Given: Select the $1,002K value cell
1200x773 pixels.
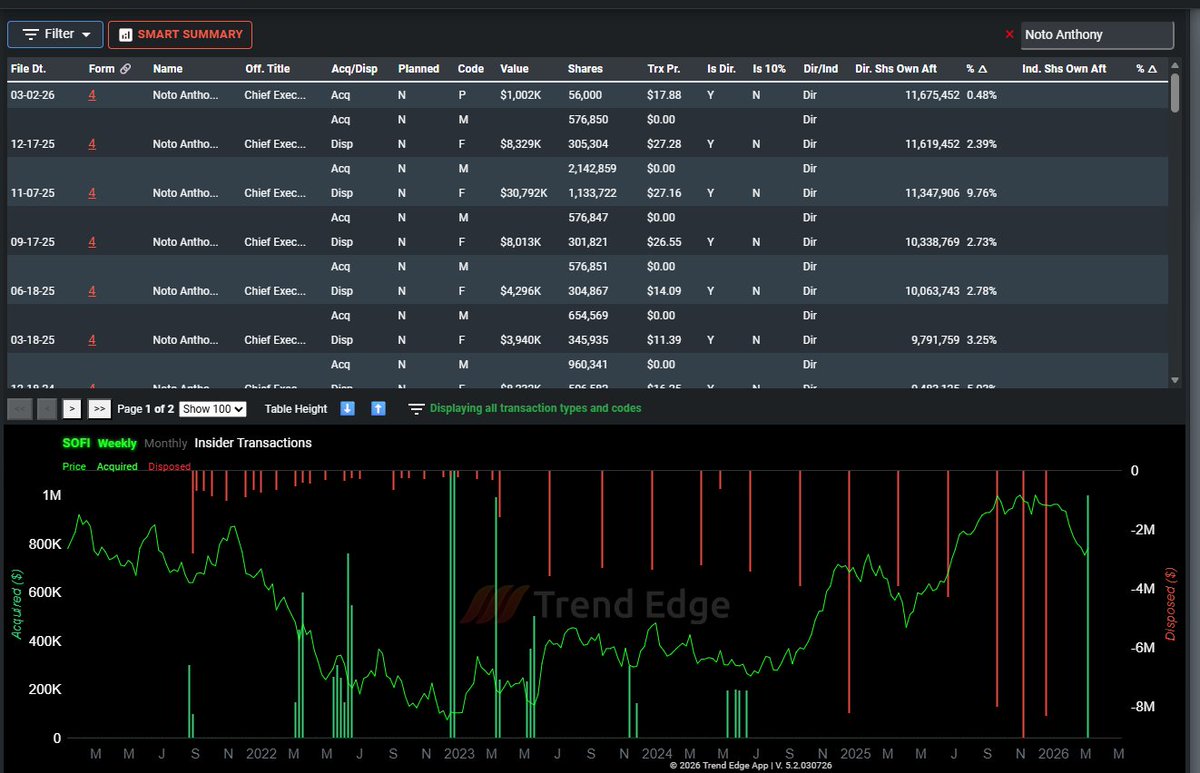Looking at the screenshot, I should pyautogui.click(x=521, y=95).
